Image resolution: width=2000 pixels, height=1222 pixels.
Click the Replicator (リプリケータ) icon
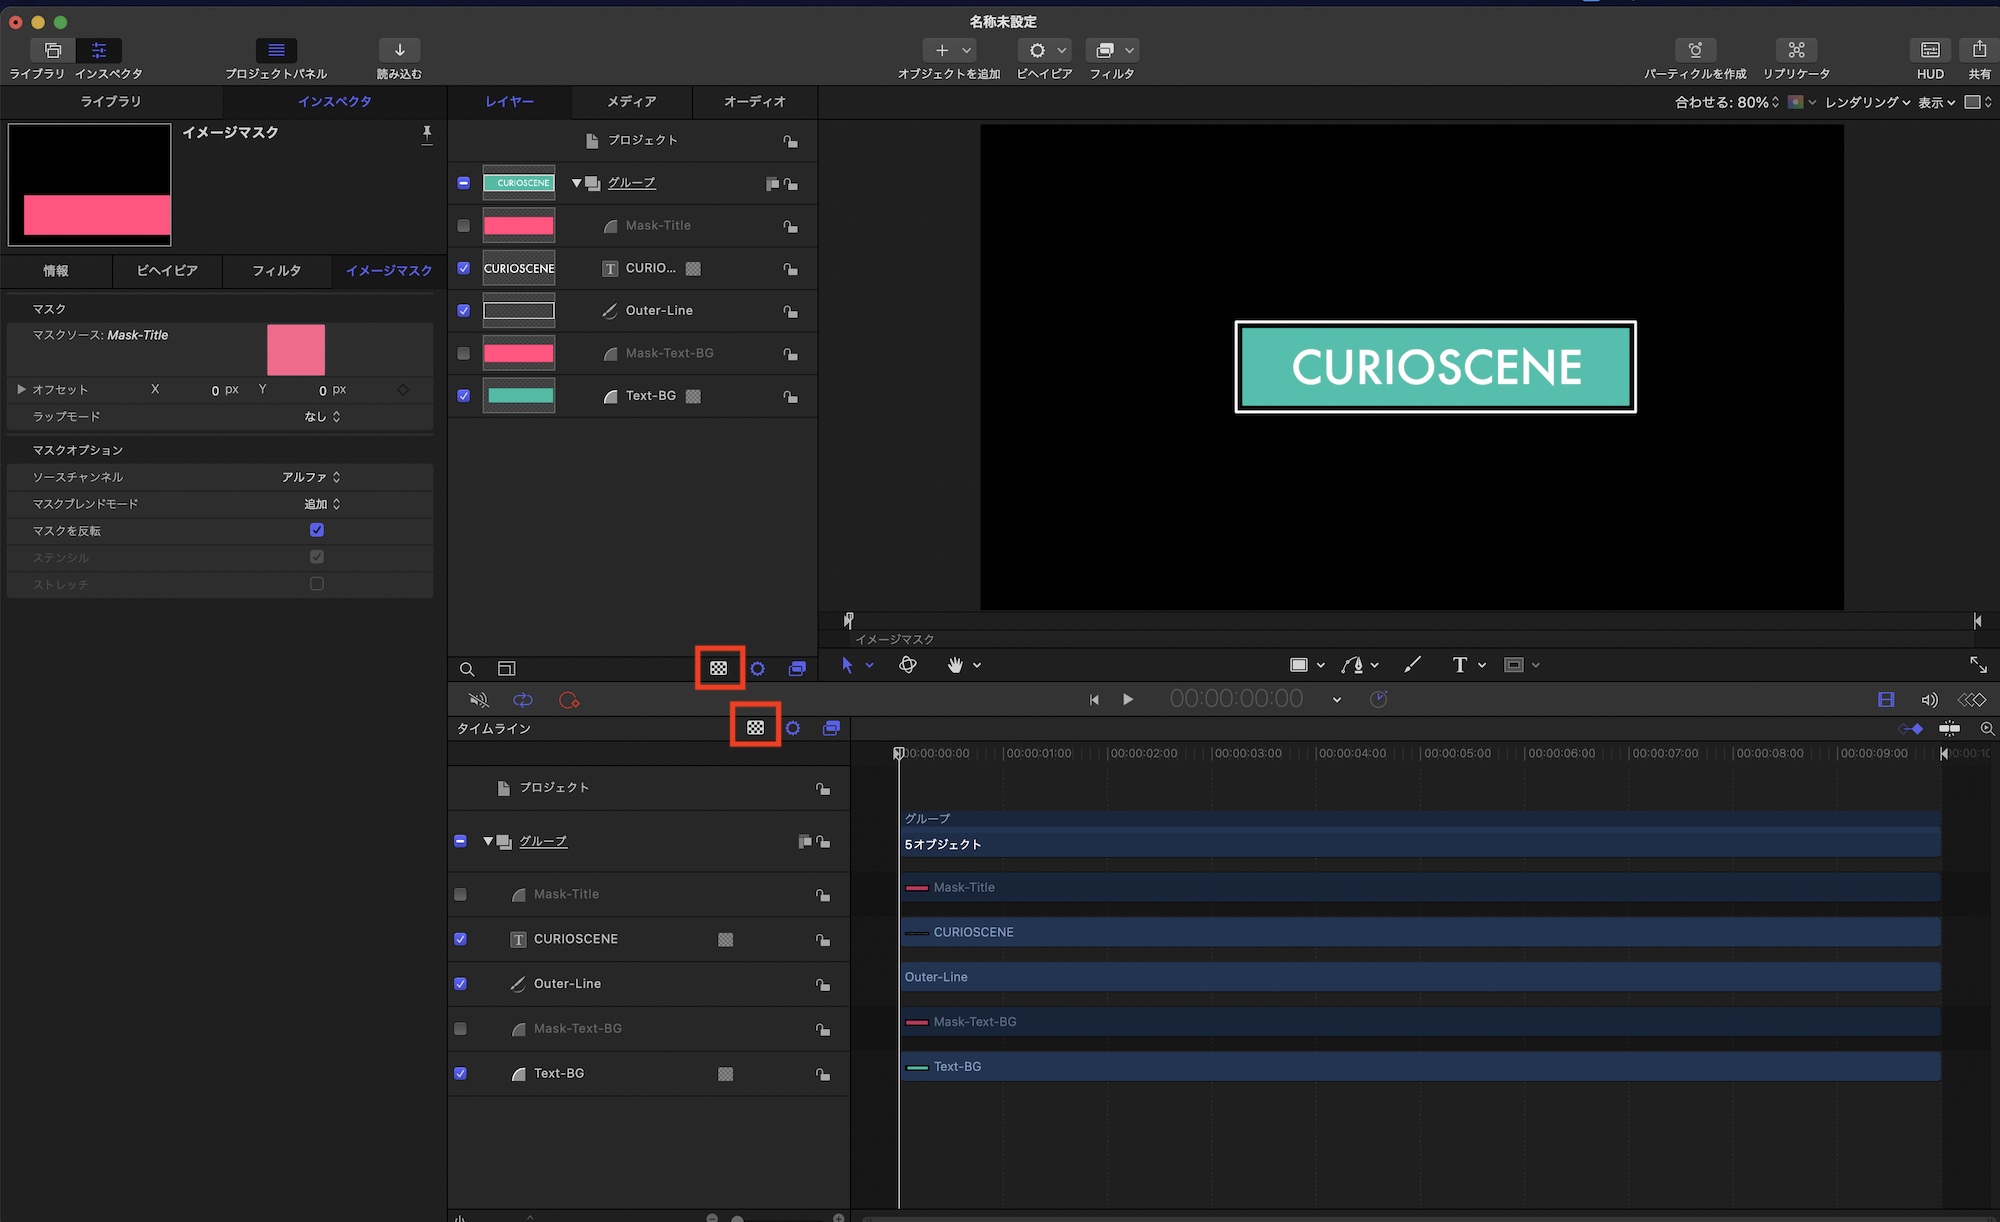click(x=1796, y=50)
